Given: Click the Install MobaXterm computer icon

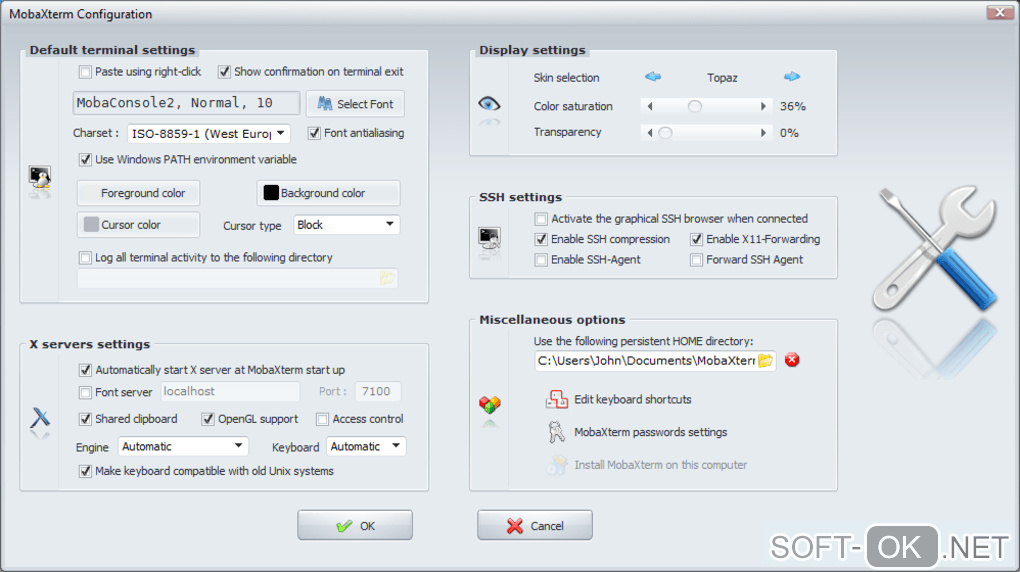Looking at the screenshot, I should [557, 465].
